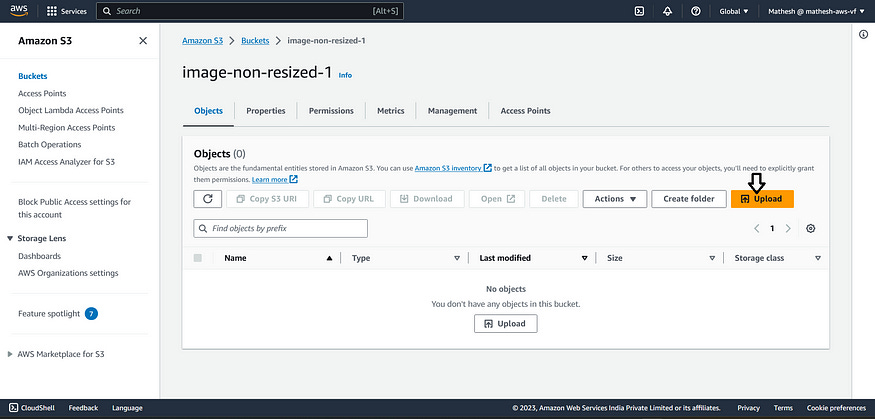The image size is (875, 419).
Task: Switch to the Permissions tab
Action: (331, 110)
